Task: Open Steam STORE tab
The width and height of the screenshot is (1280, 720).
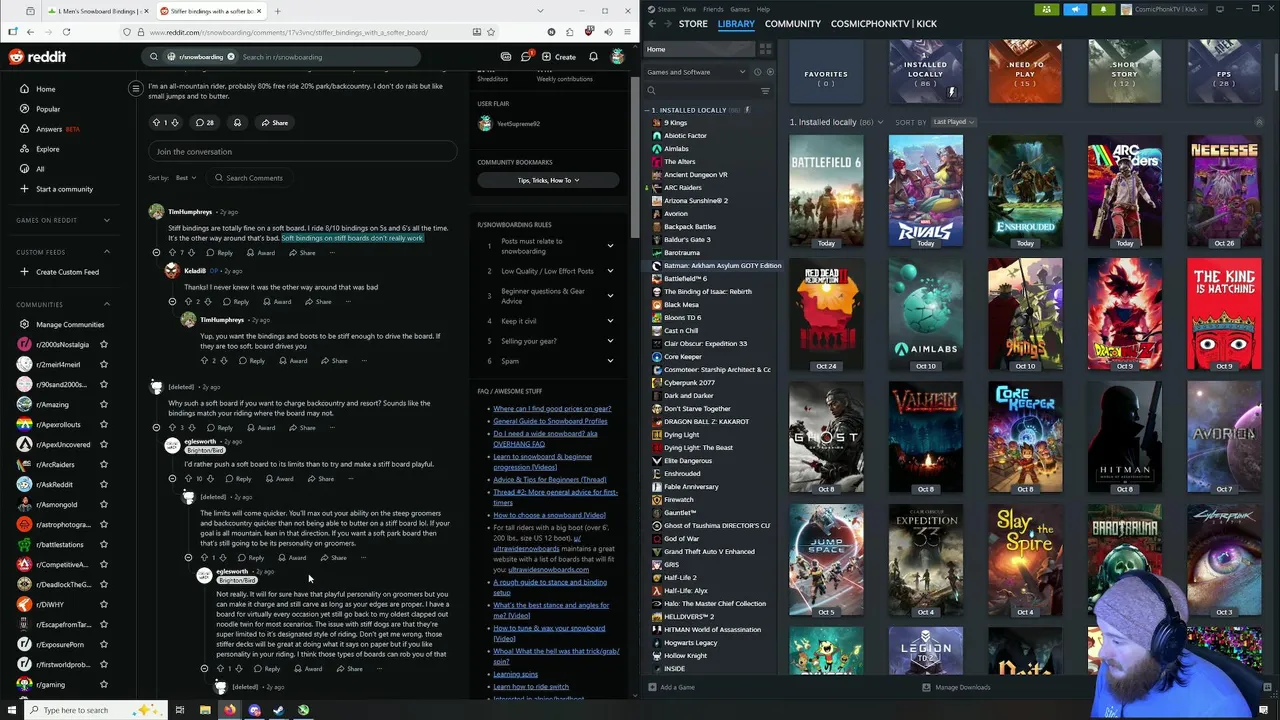Action: click(x=693, y=23)
